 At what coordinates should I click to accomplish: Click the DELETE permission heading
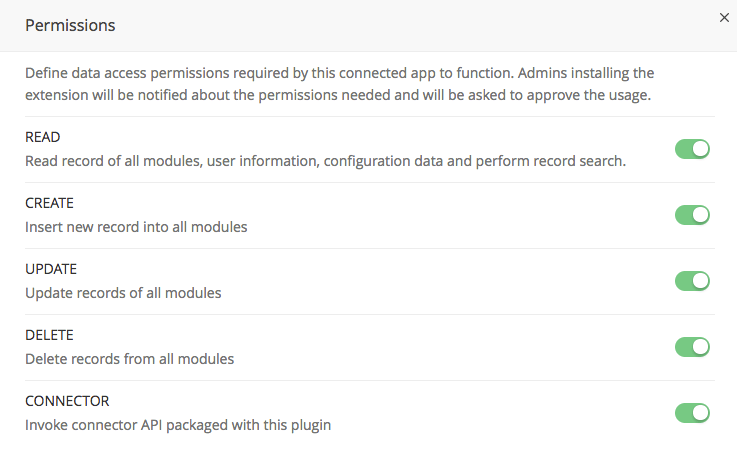(x=49, y=335)
